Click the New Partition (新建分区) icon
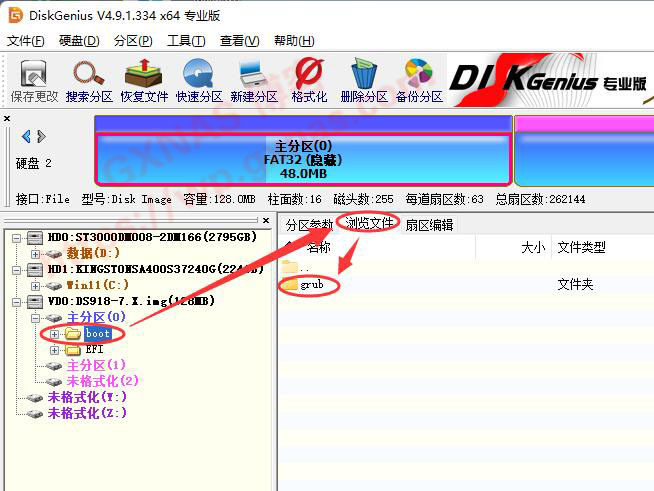This screenshot has height=491, width=654. coord(253,80)
